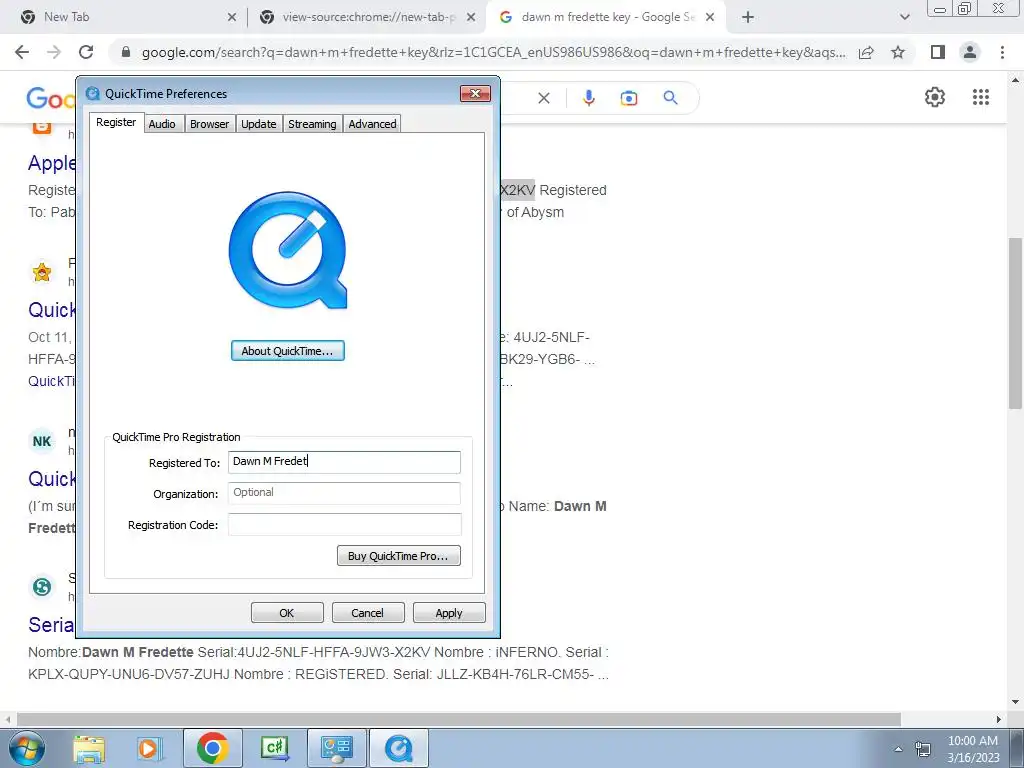Viewport: 1024px width, 768px height.
Task: Click the Chrome taskbar icon
Action: tap(212, 748)
